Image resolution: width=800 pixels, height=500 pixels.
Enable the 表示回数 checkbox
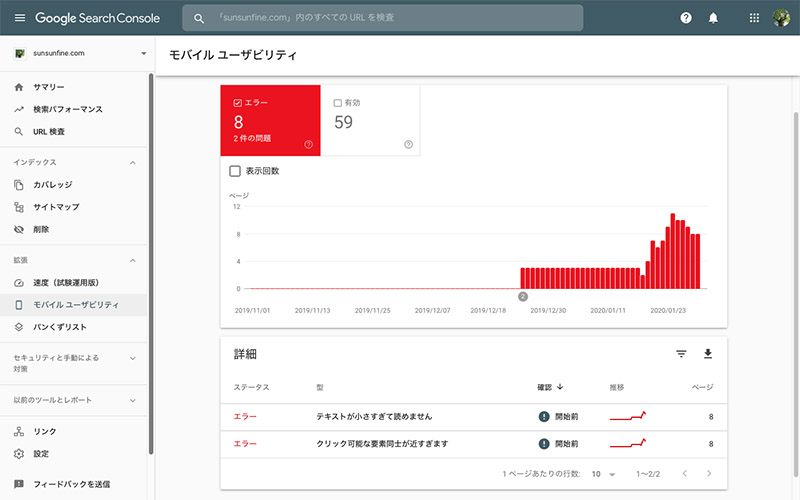(x=235, y=171)
